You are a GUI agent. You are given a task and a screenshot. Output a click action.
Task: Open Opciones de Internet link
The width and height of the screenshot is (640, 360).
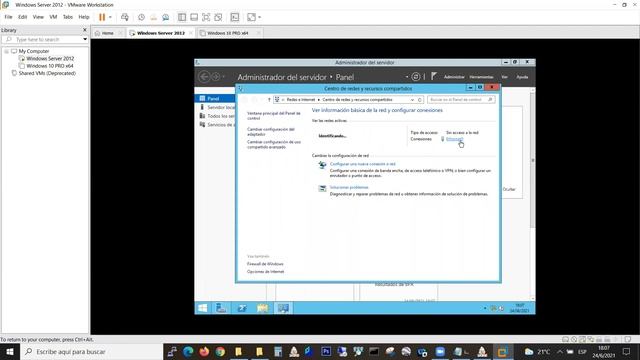pyautogui.click(x=265, y=272)
